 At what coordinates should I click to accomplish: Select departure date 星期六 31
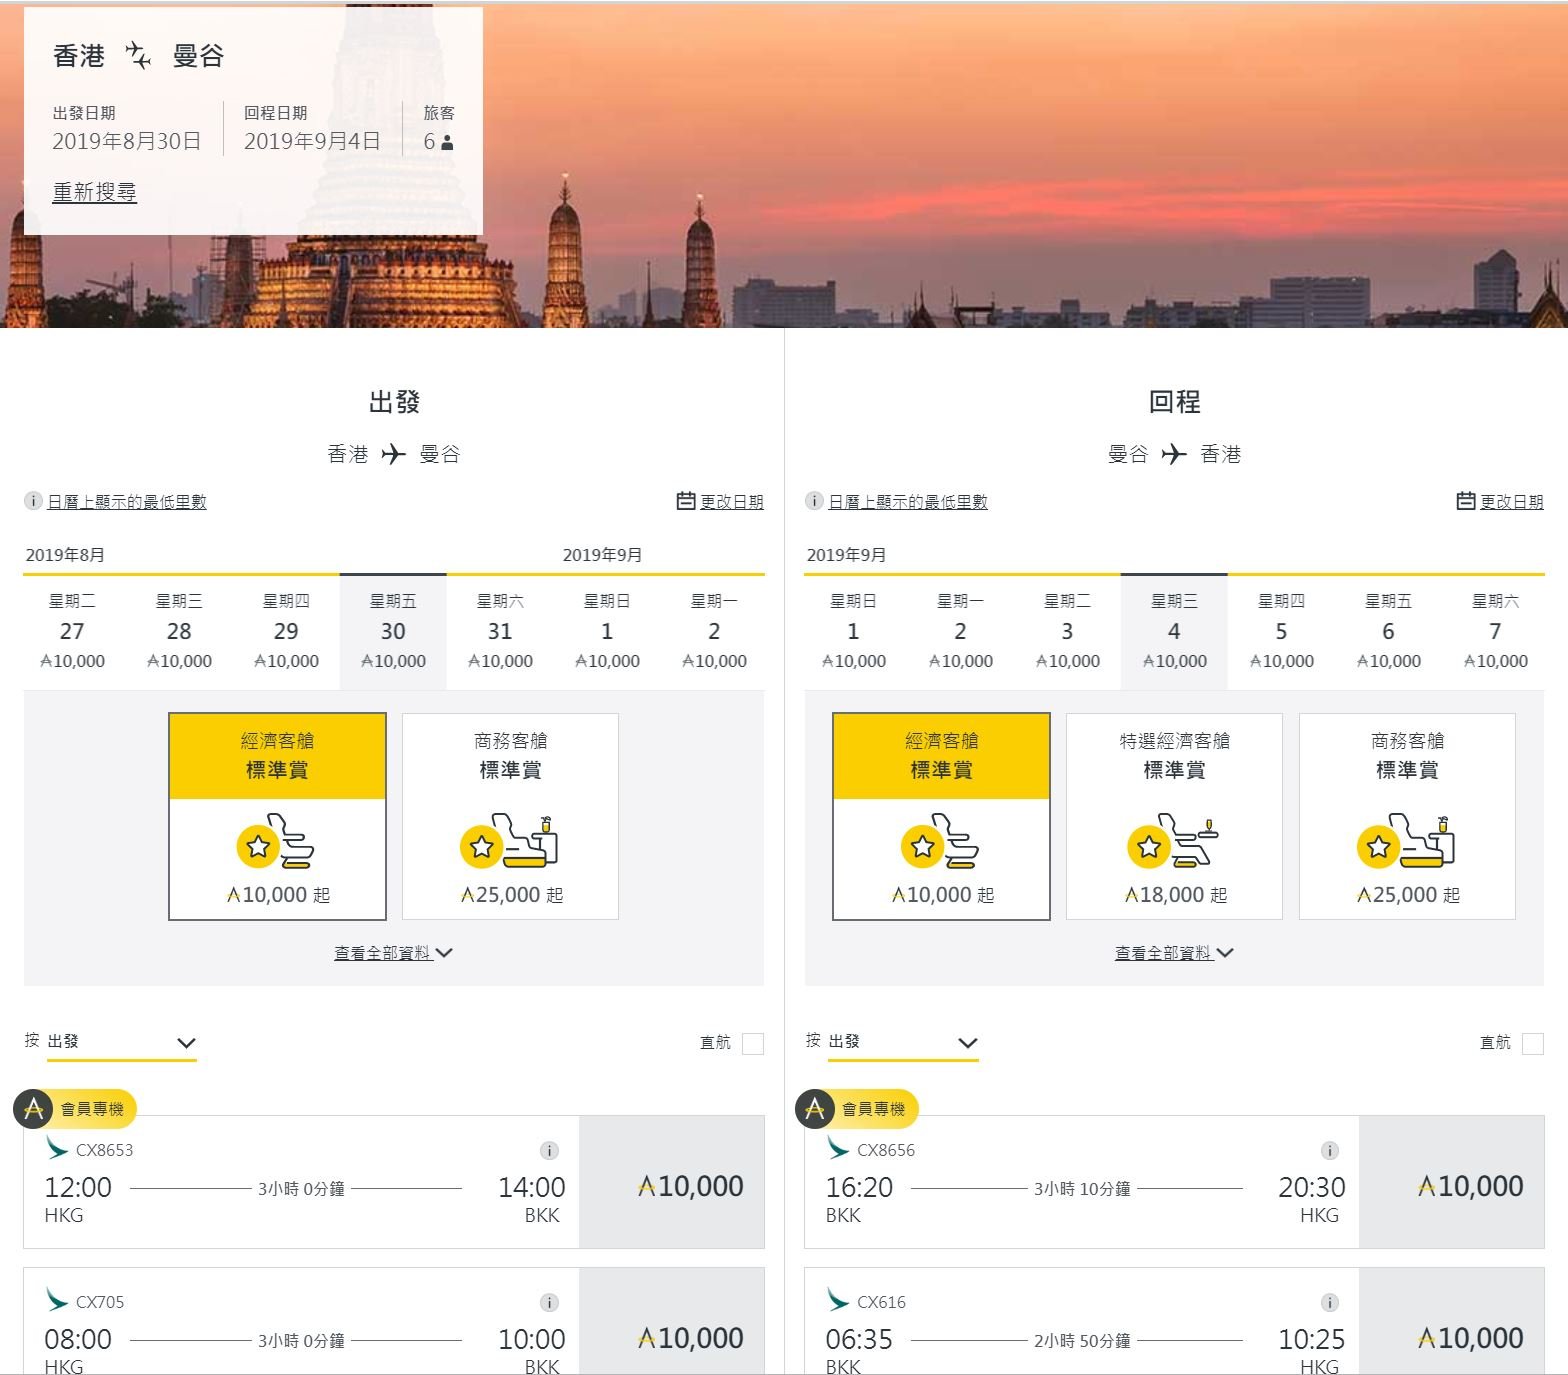coord(500,632)
